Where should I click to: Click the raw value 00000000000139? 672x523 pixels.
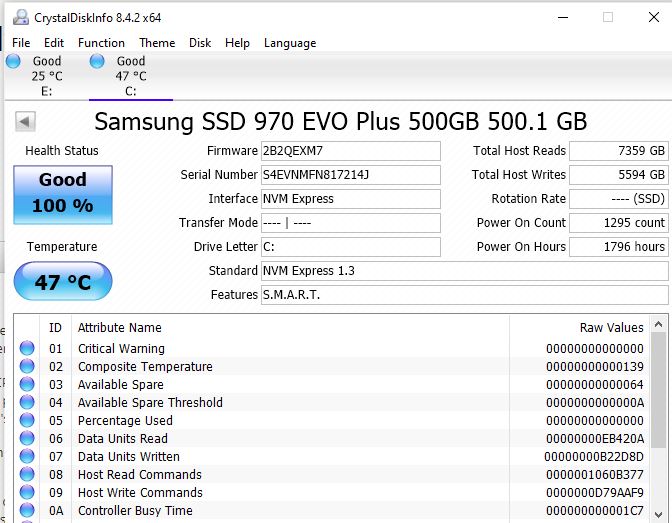pos(595,367)
